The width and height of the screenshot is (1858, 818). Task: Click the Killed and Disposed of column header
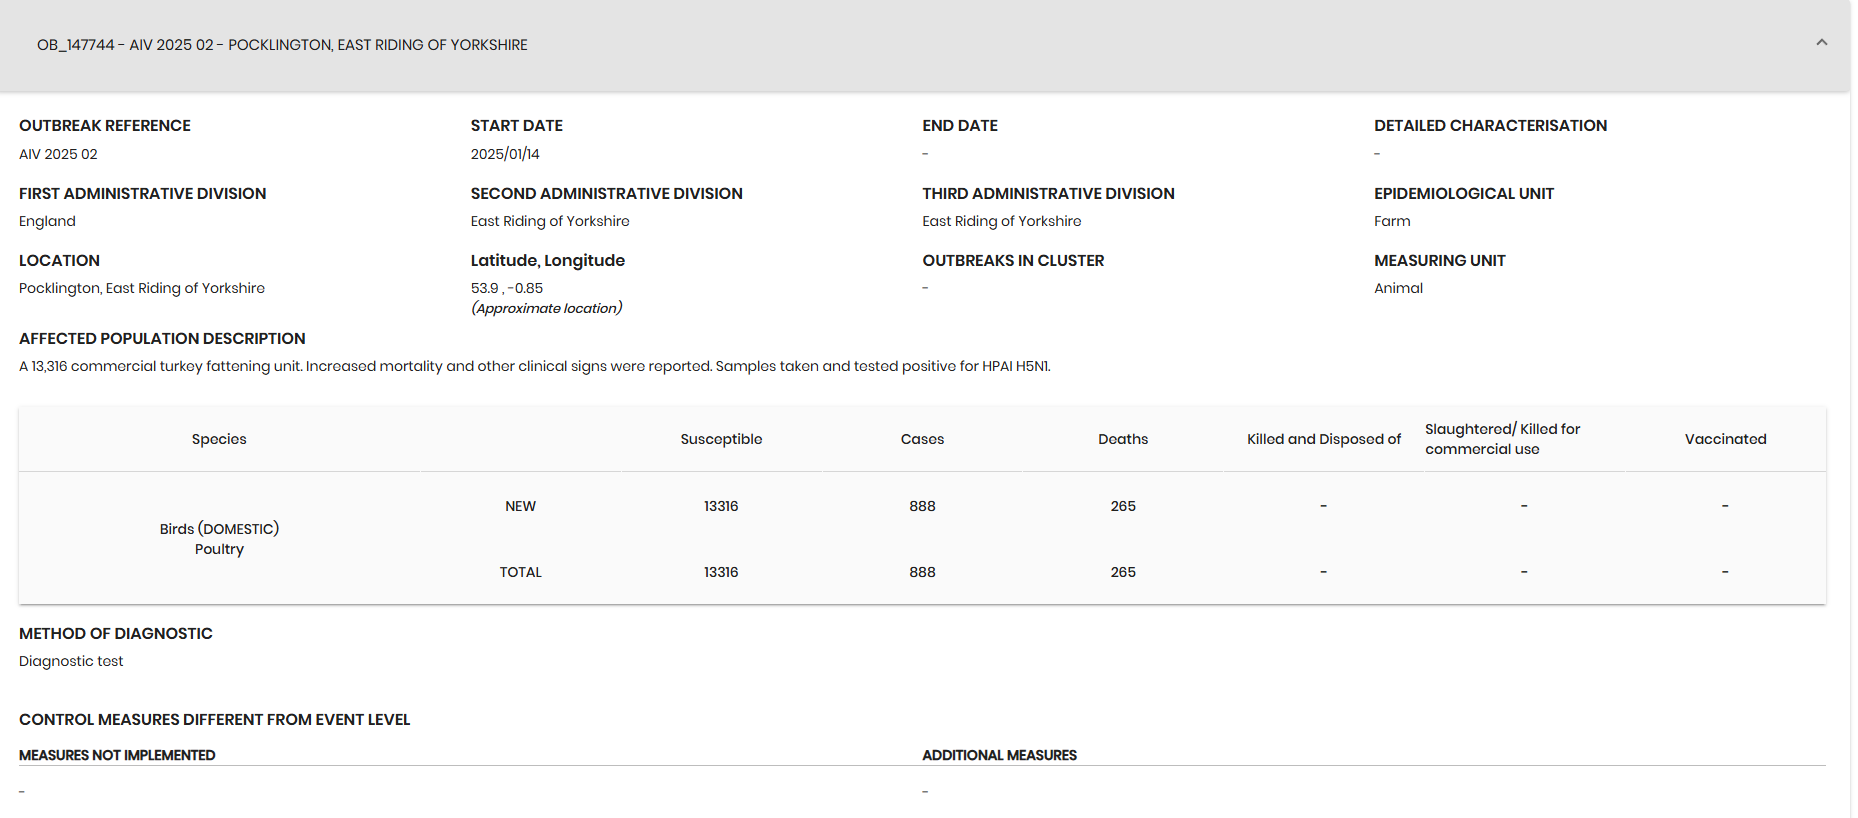[1324, 439]
